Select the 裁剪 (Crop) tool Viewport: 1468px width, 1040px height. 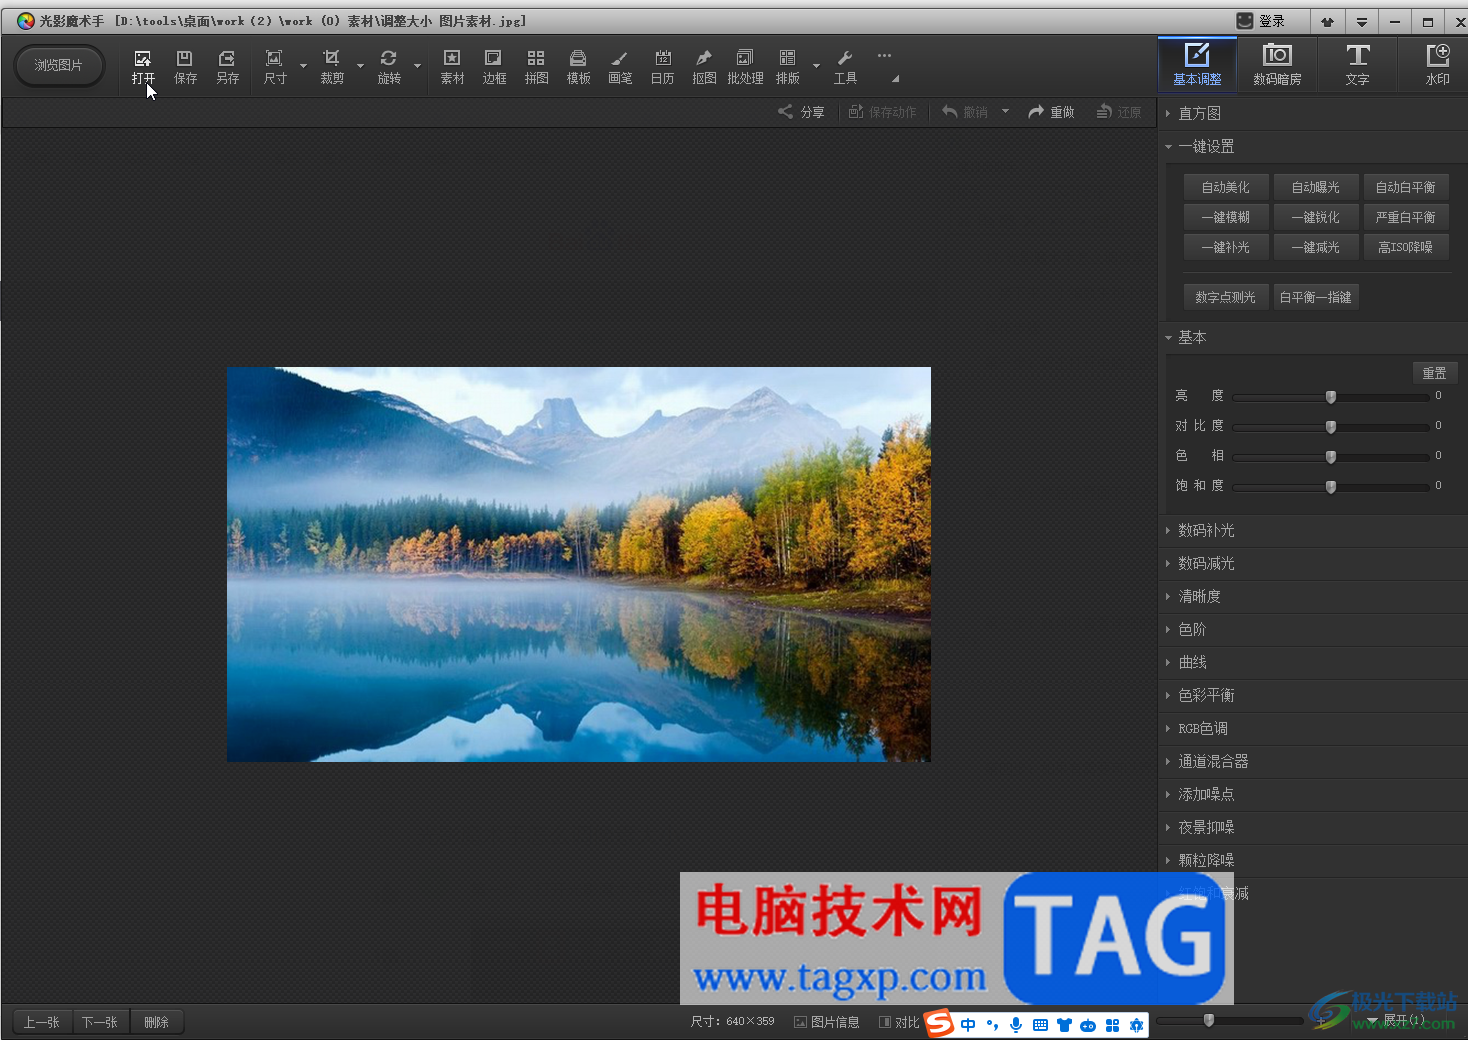(x=332, y=66)
